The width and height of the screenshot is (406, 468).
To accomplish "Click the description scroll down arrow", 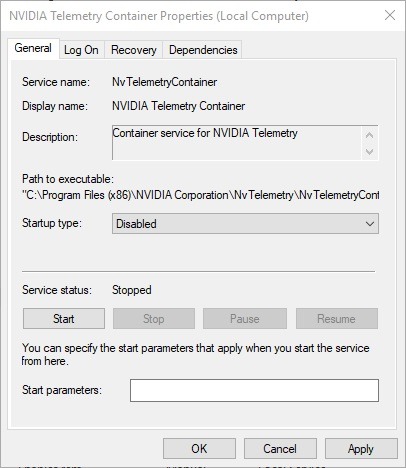I will coord(369,152).
